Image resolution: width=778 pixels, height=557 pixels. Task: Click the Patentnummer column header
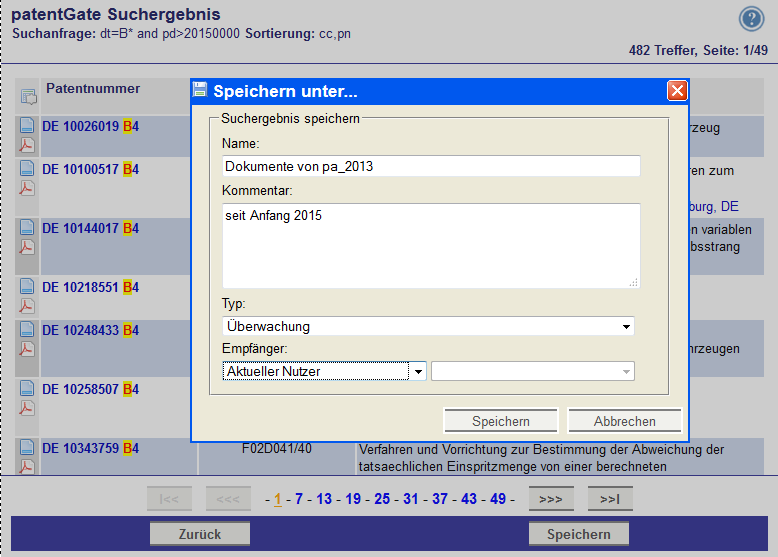pyautogui.click(x=93, y=89)
